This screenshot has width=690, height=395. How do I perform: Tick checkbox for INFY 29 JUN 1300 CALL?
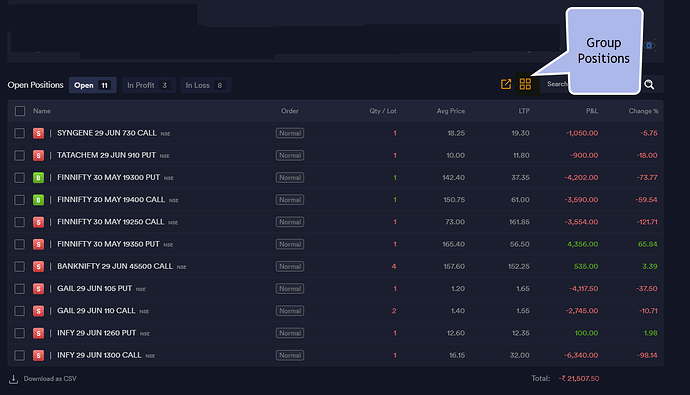click(19, 355)
